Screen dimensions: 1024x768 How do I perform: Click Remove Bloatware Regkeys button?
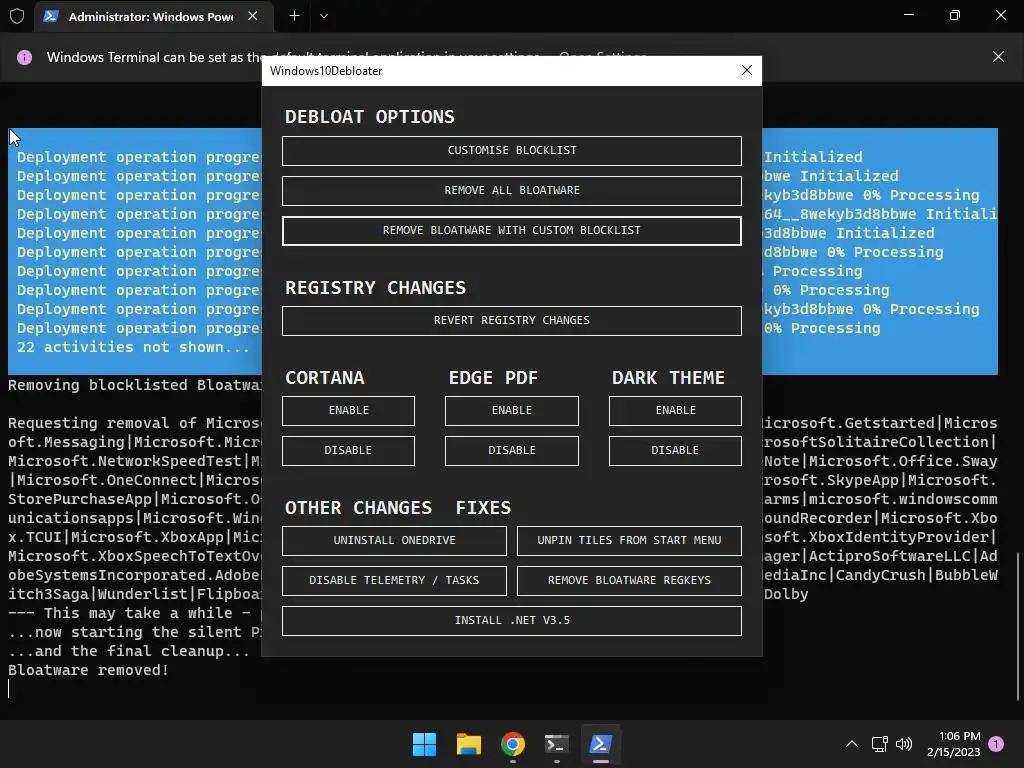pyautogui.click(x=629, y=580)
